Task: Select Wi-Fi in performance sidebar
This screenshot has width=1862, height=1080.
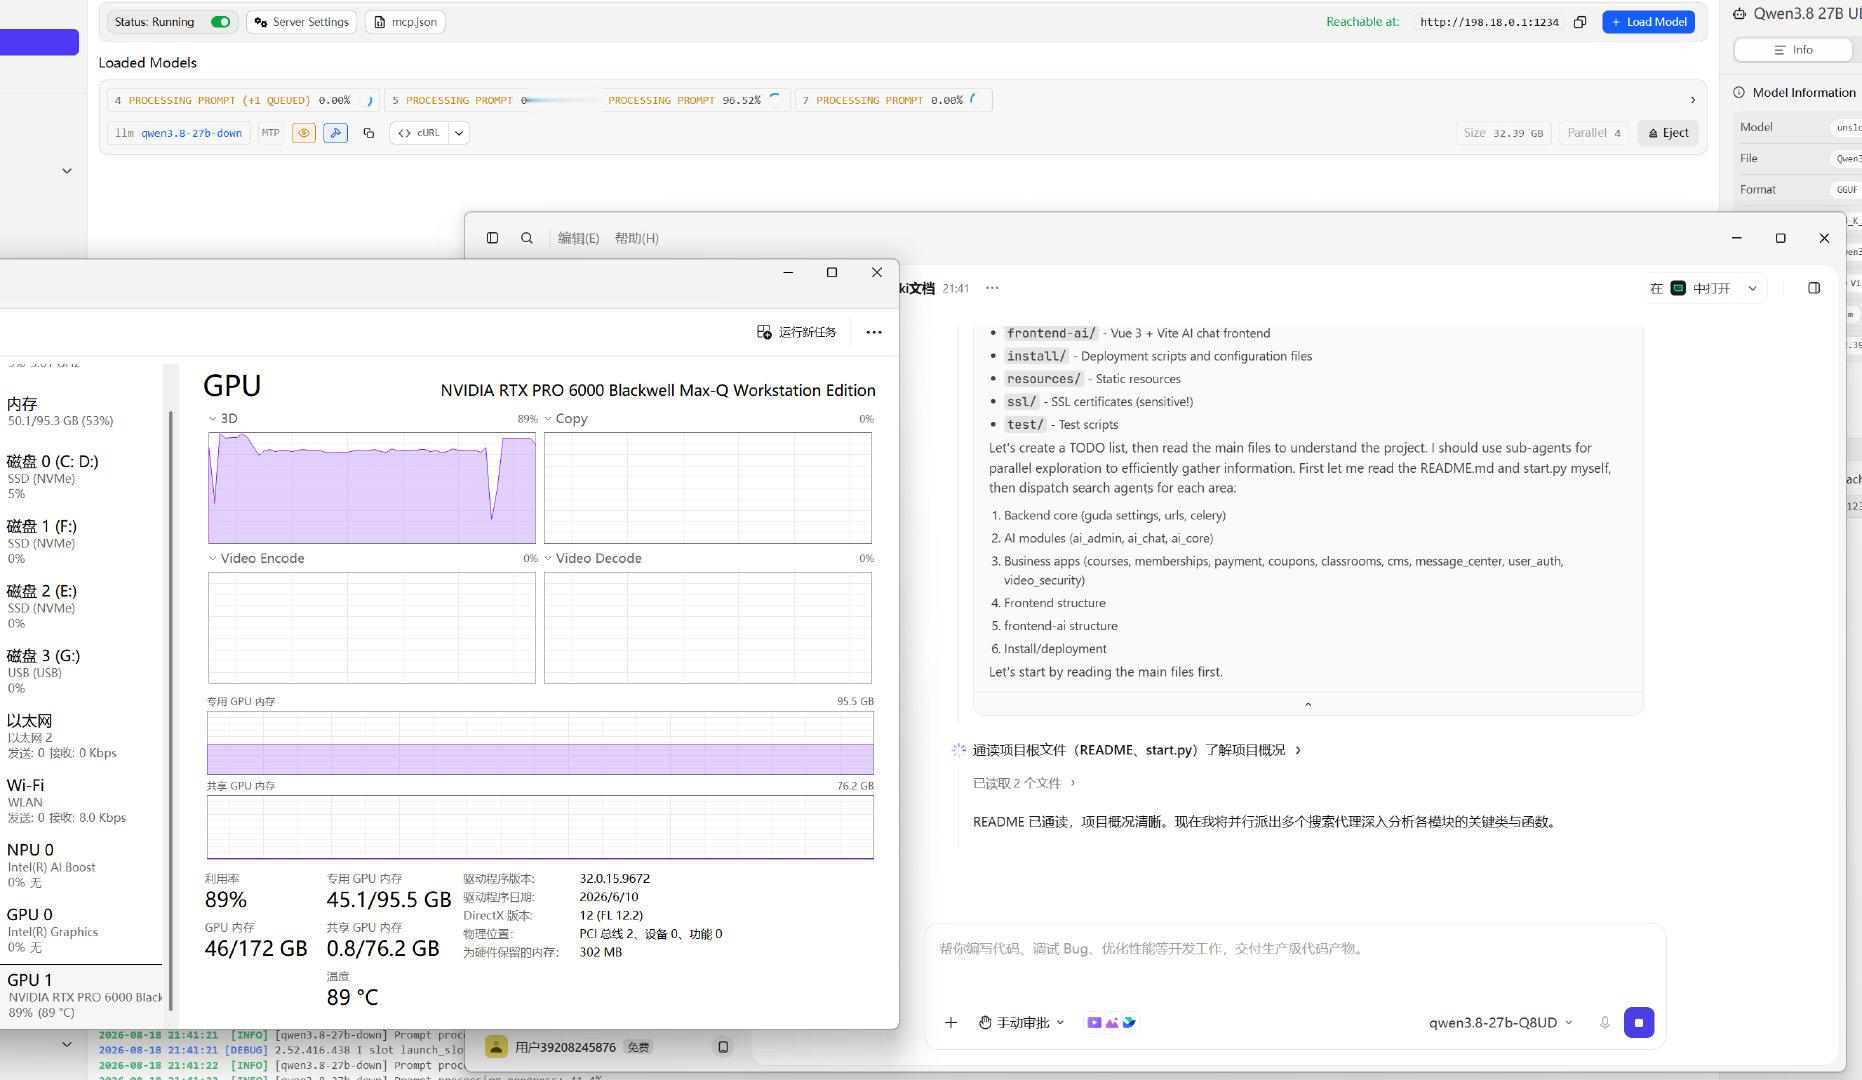Action: coord(81,801)
